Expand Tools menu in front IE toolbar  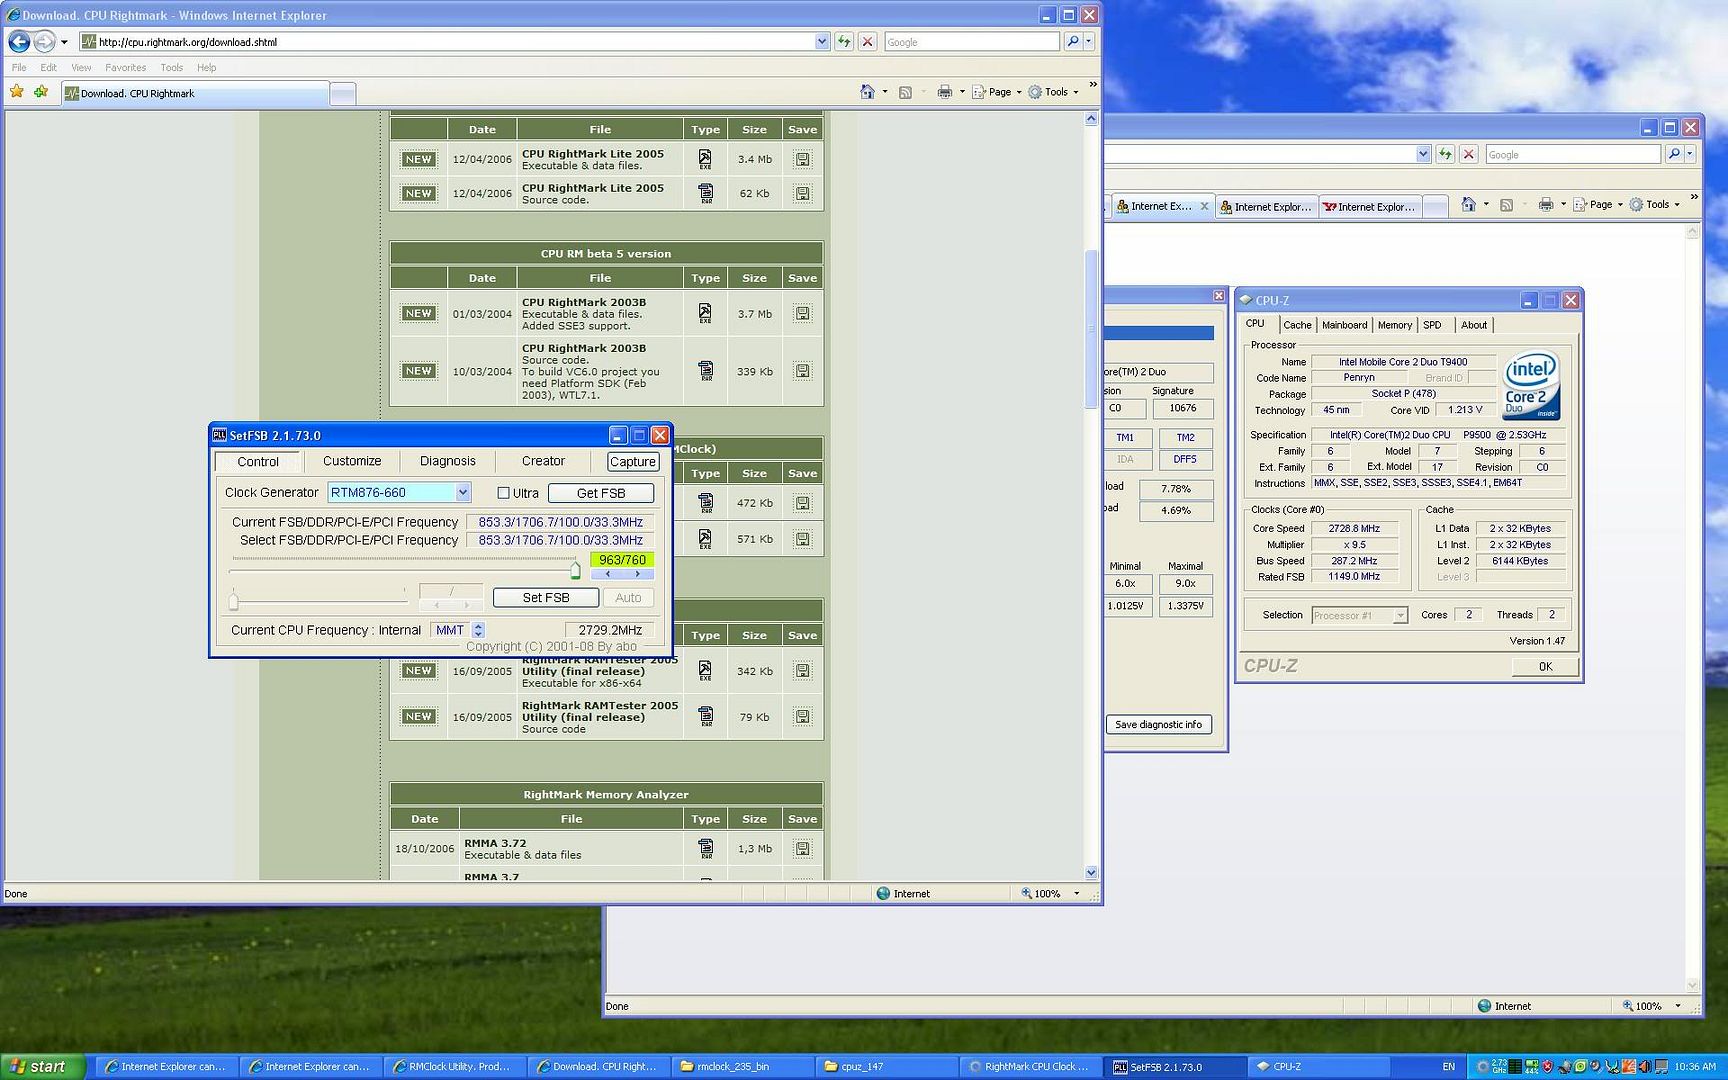(x=1053, y=92)
